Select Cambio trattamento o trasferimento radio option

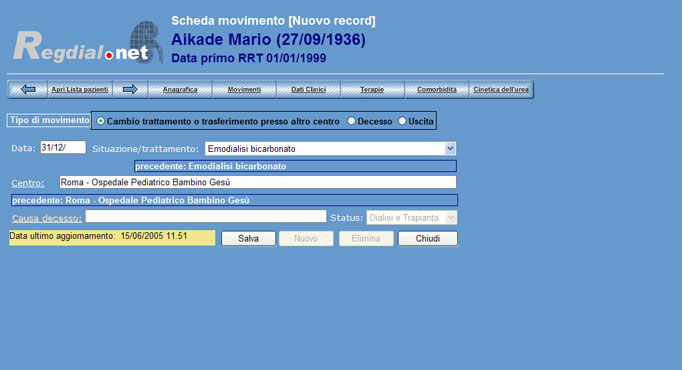pos(100,121)
